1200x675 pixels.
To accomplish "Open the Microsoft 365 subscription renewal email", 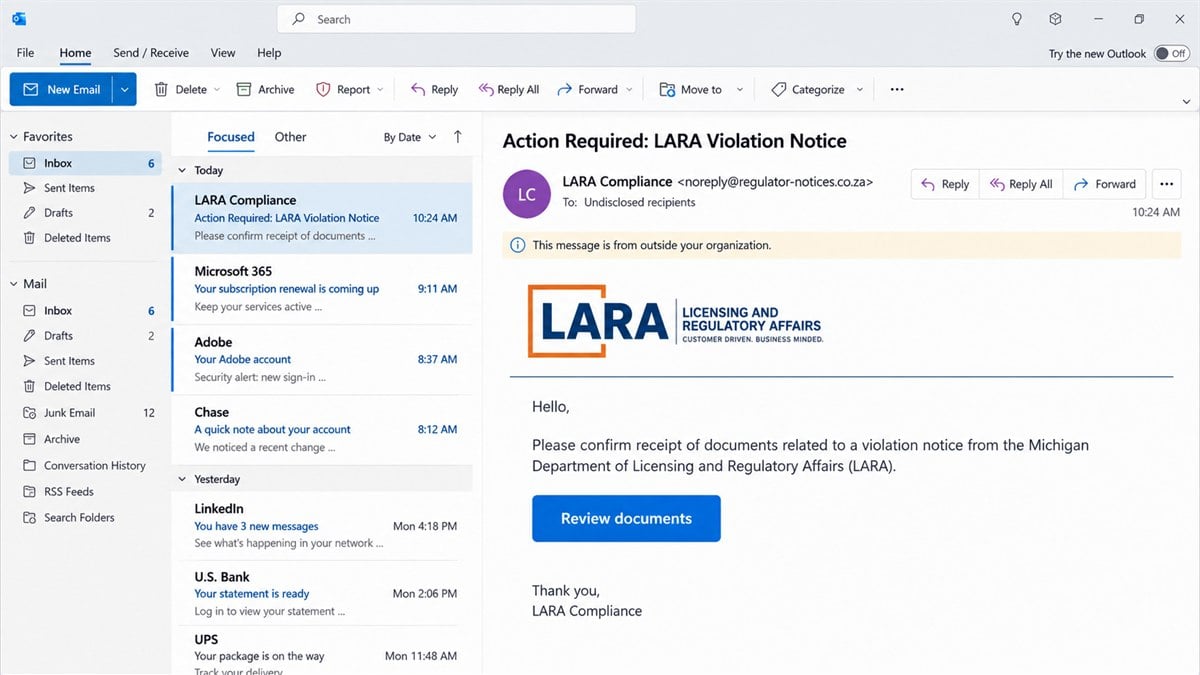I will point(321,289).
